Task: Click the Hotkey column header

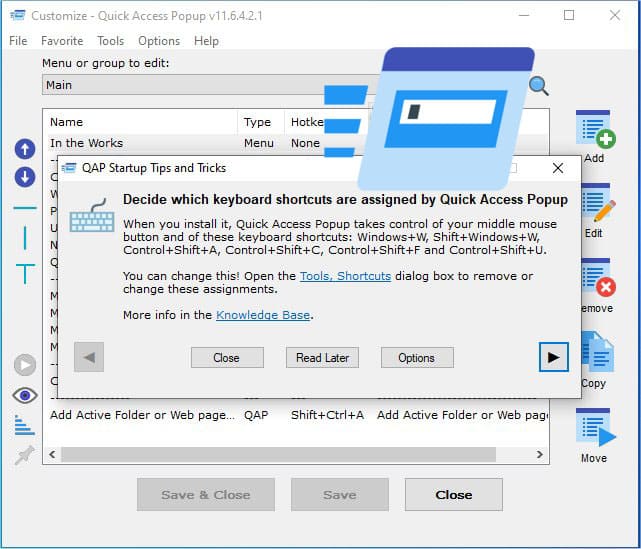Action: [x=307, y=122]
